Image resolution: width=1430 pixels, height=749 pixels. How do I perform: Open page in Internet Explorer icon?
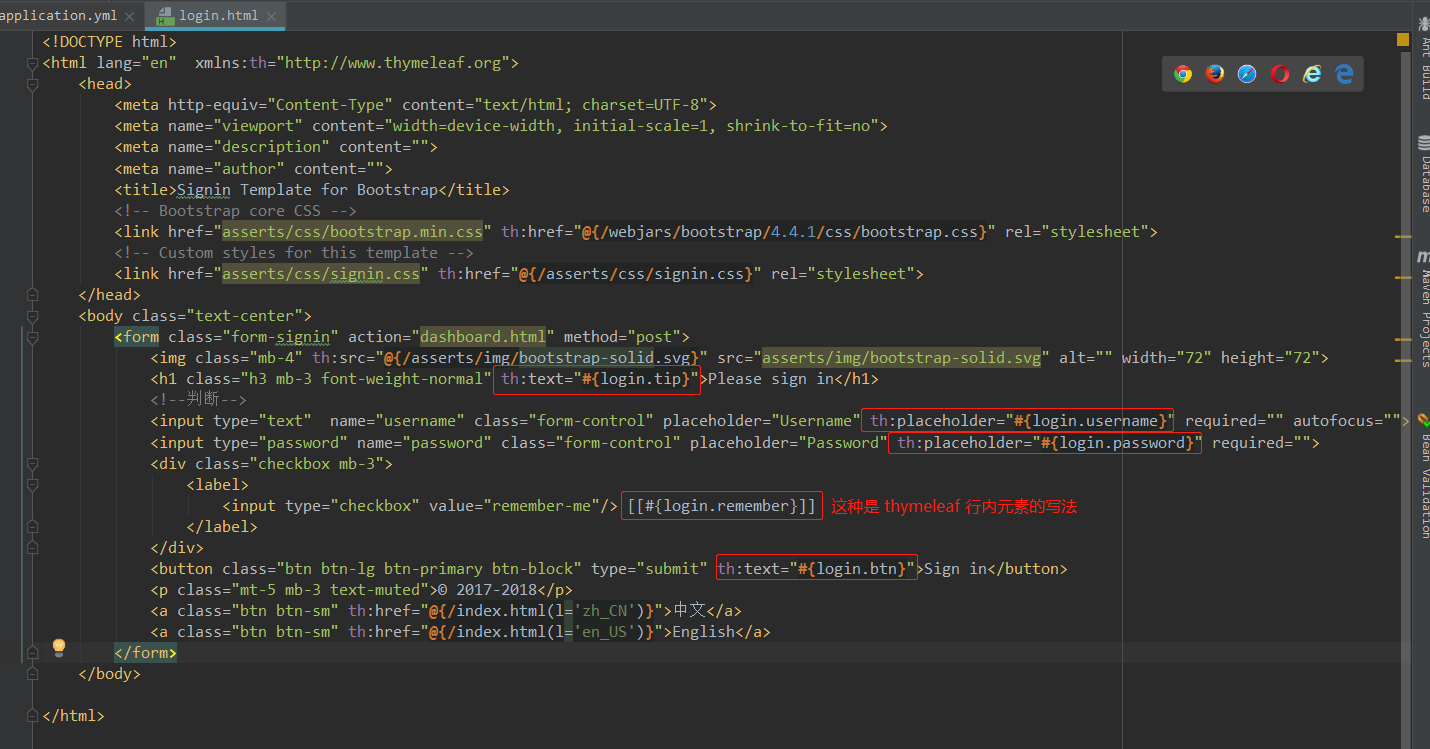(x=1312, y=74)
